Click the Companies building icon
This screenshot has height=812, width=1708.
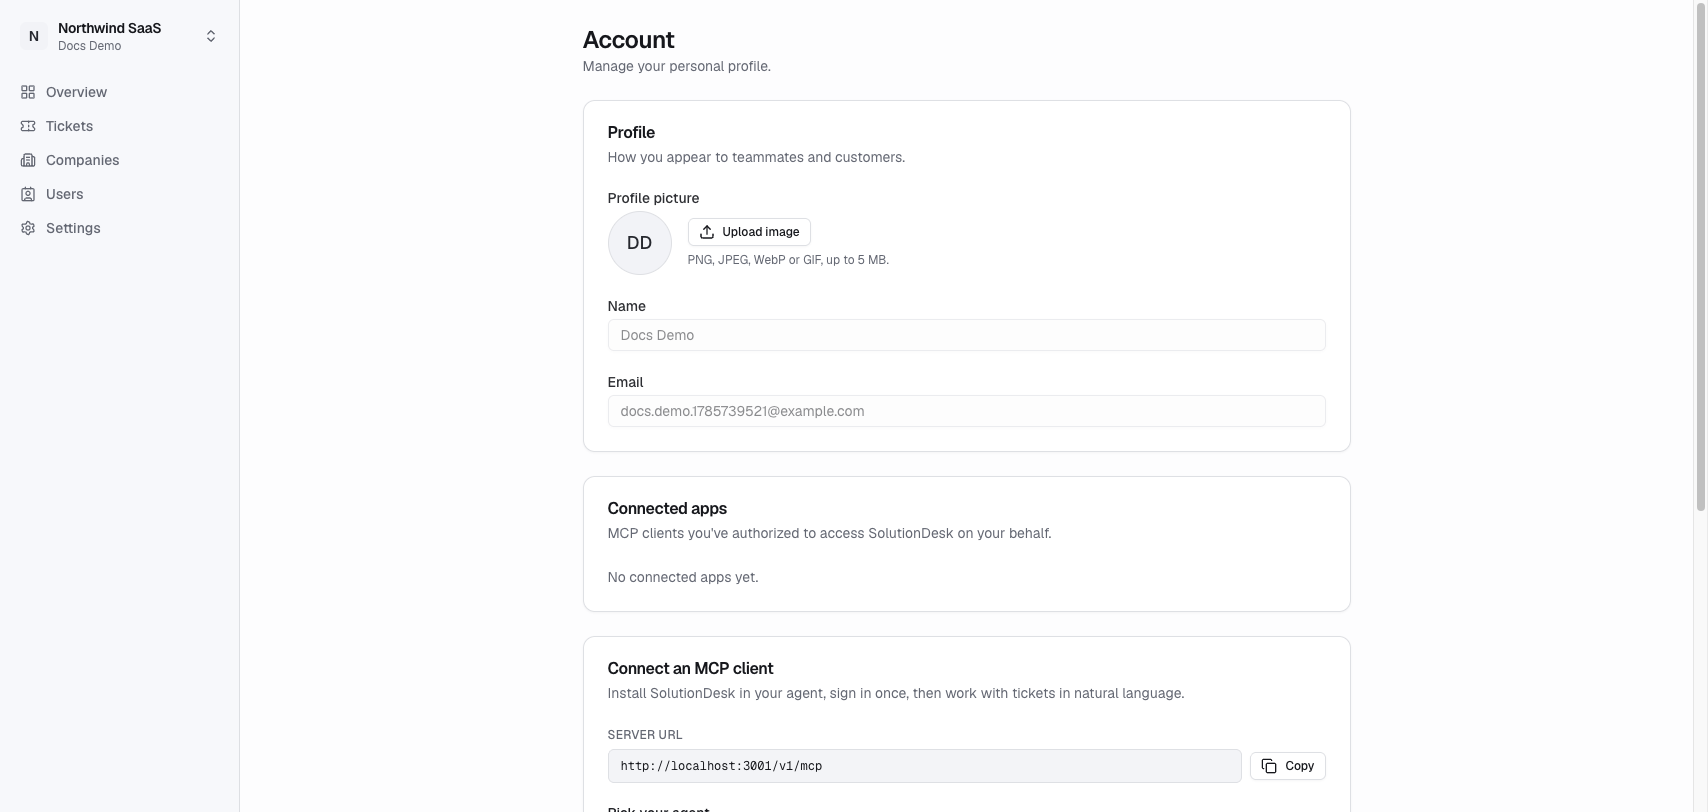[28, 160]
